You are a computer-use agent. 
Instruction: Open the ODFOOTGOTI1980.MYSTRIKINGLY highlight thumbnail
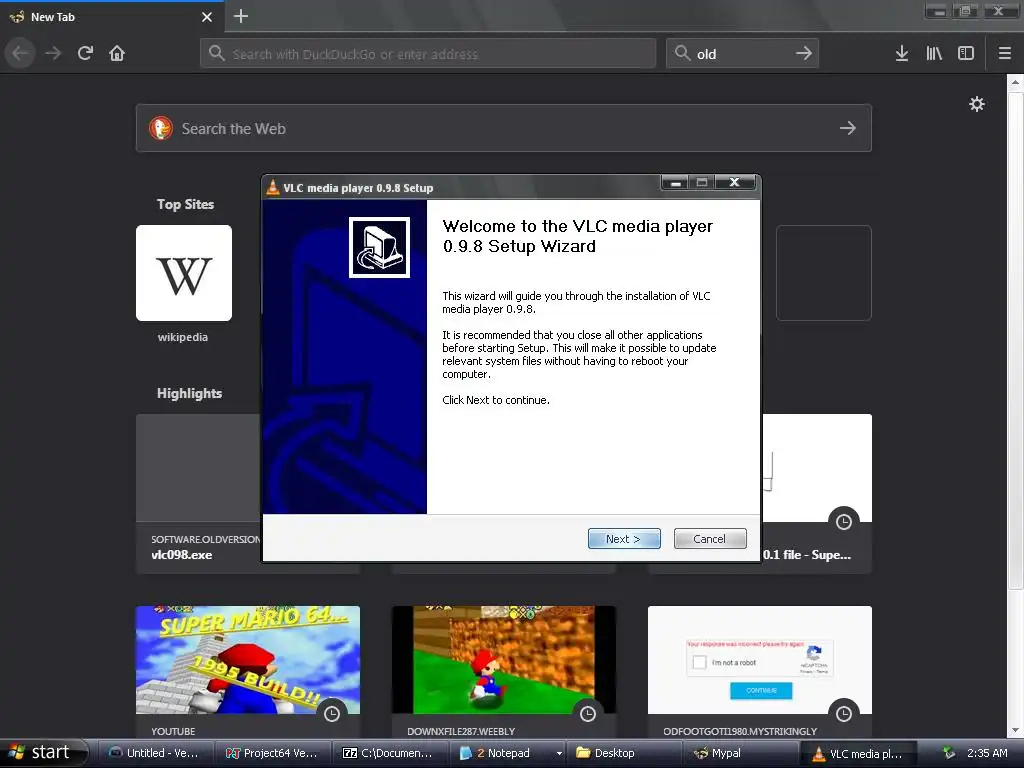[760, 660]
